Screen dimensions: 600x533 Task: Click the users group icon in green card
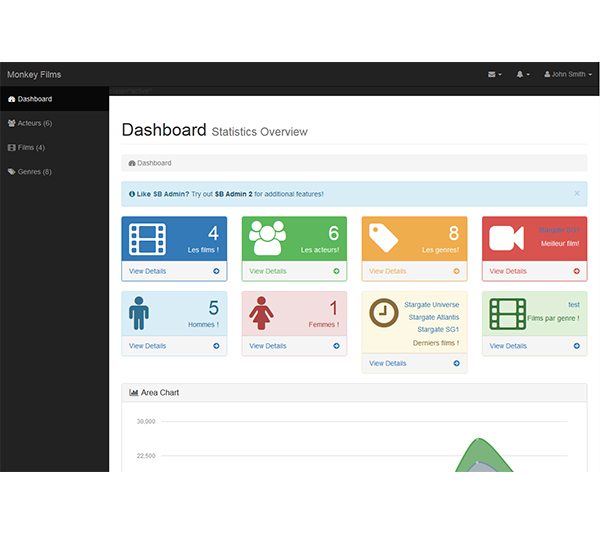click(x=267, y=238)
